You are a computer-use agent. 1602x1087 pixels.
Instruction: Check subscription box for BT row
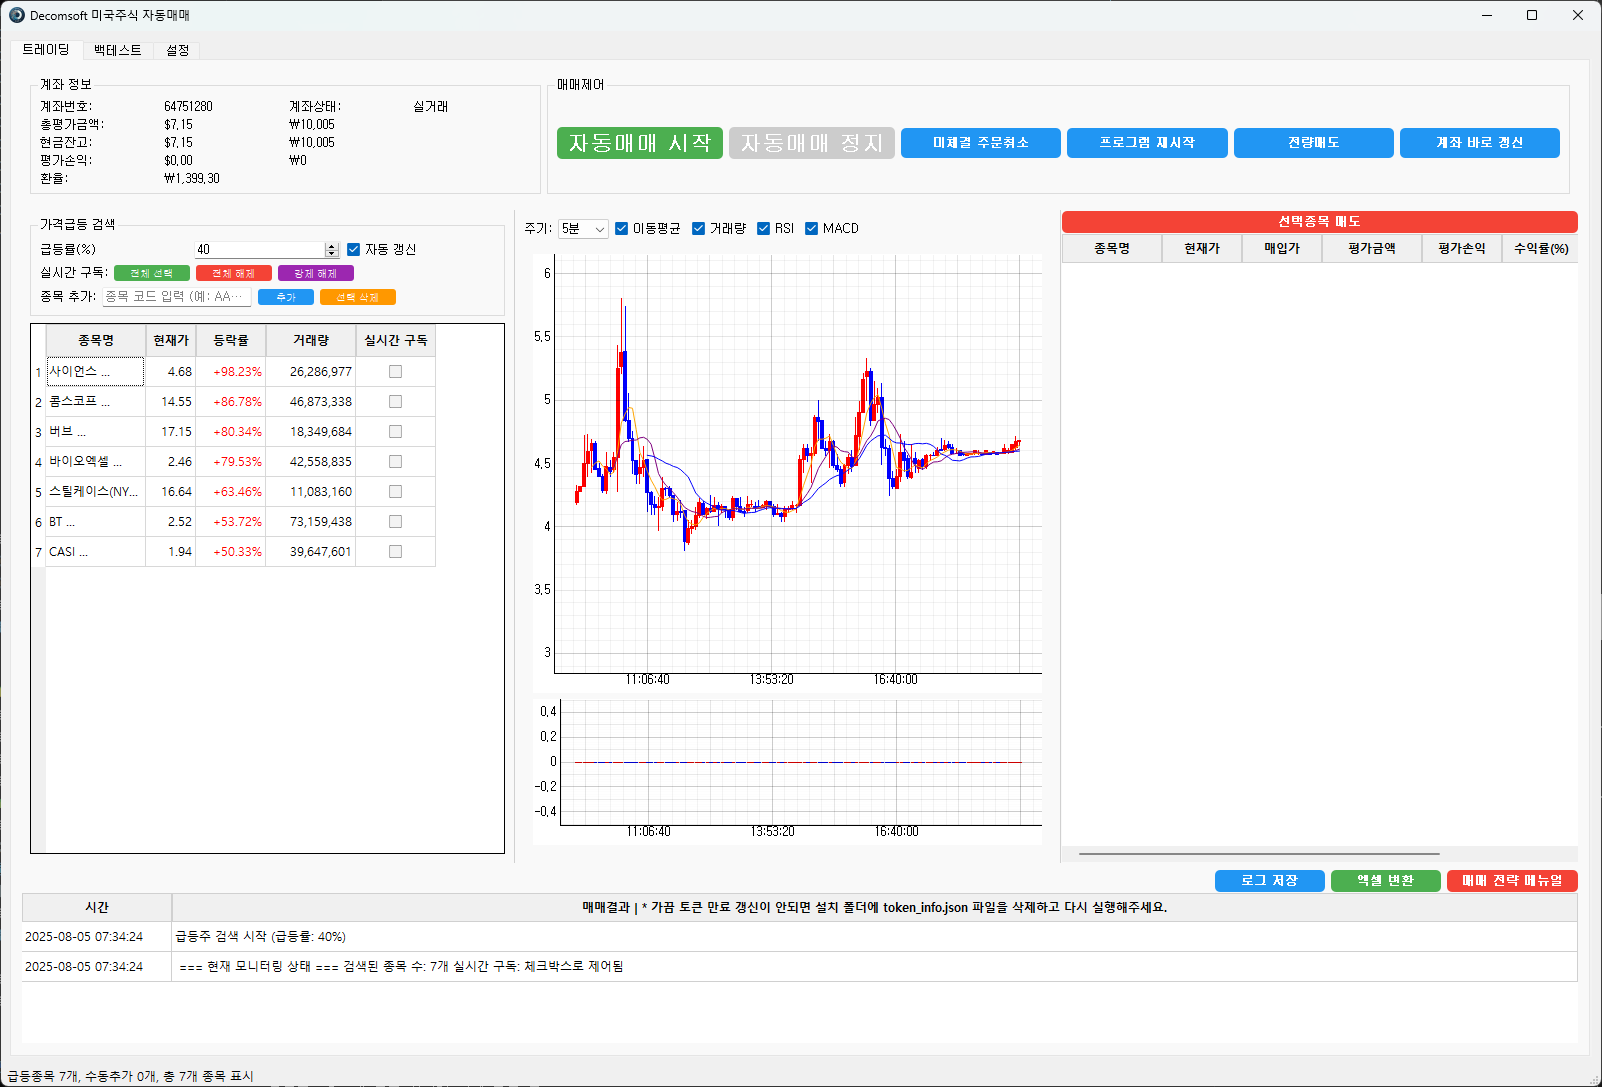395,522
